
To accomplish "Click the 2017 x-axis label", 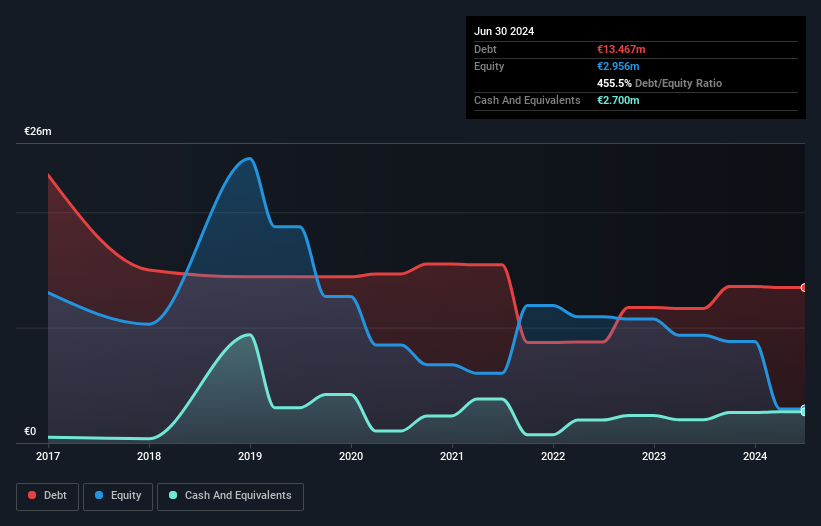I will tap(48, 456).
